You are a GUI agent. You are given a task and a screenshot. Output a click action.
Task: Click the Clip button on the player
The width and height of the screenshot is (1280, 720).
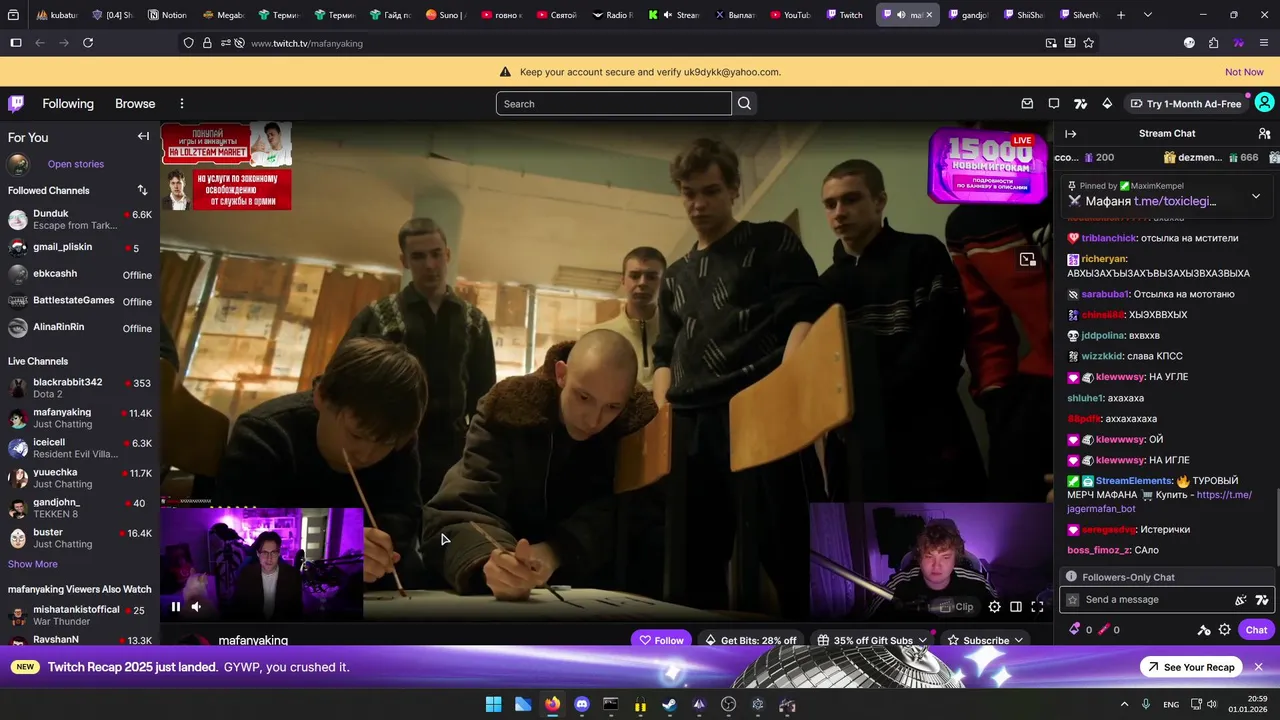956,606
